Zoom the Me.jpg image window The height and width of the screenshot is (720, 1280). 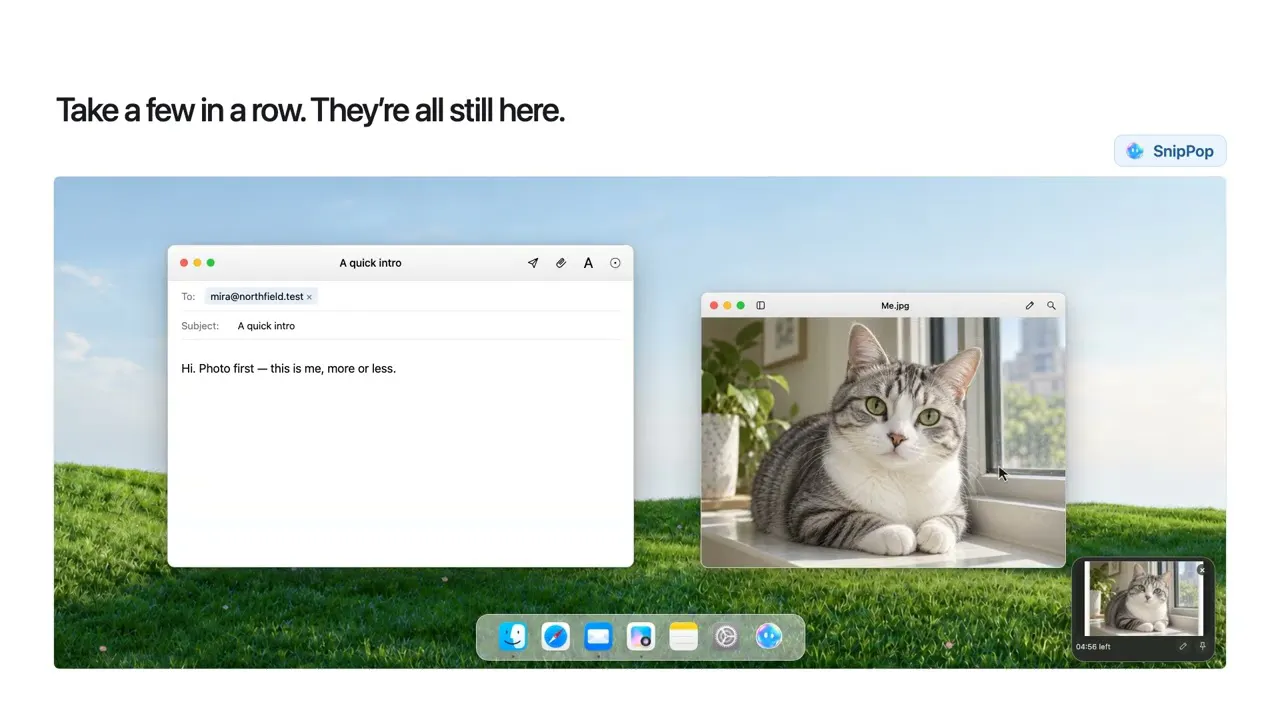pos(740,306)
